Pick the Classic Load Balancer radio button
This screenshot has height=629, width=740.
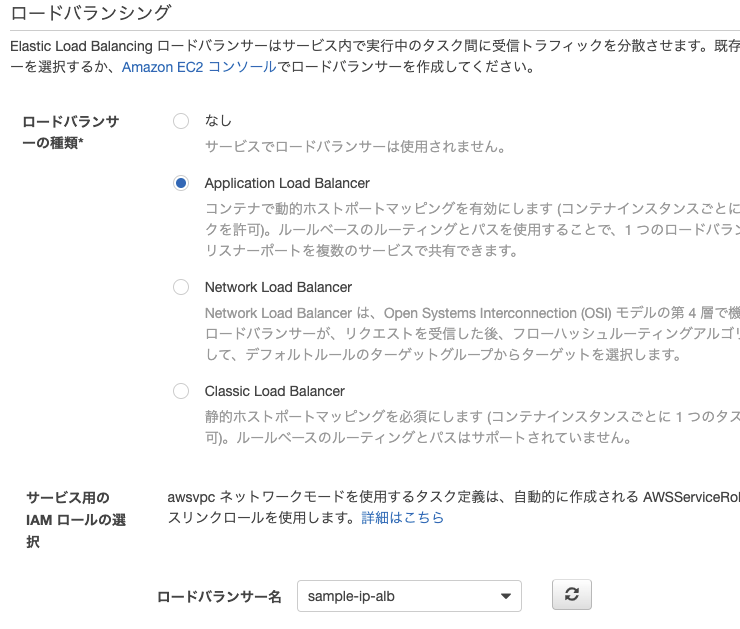181,391
